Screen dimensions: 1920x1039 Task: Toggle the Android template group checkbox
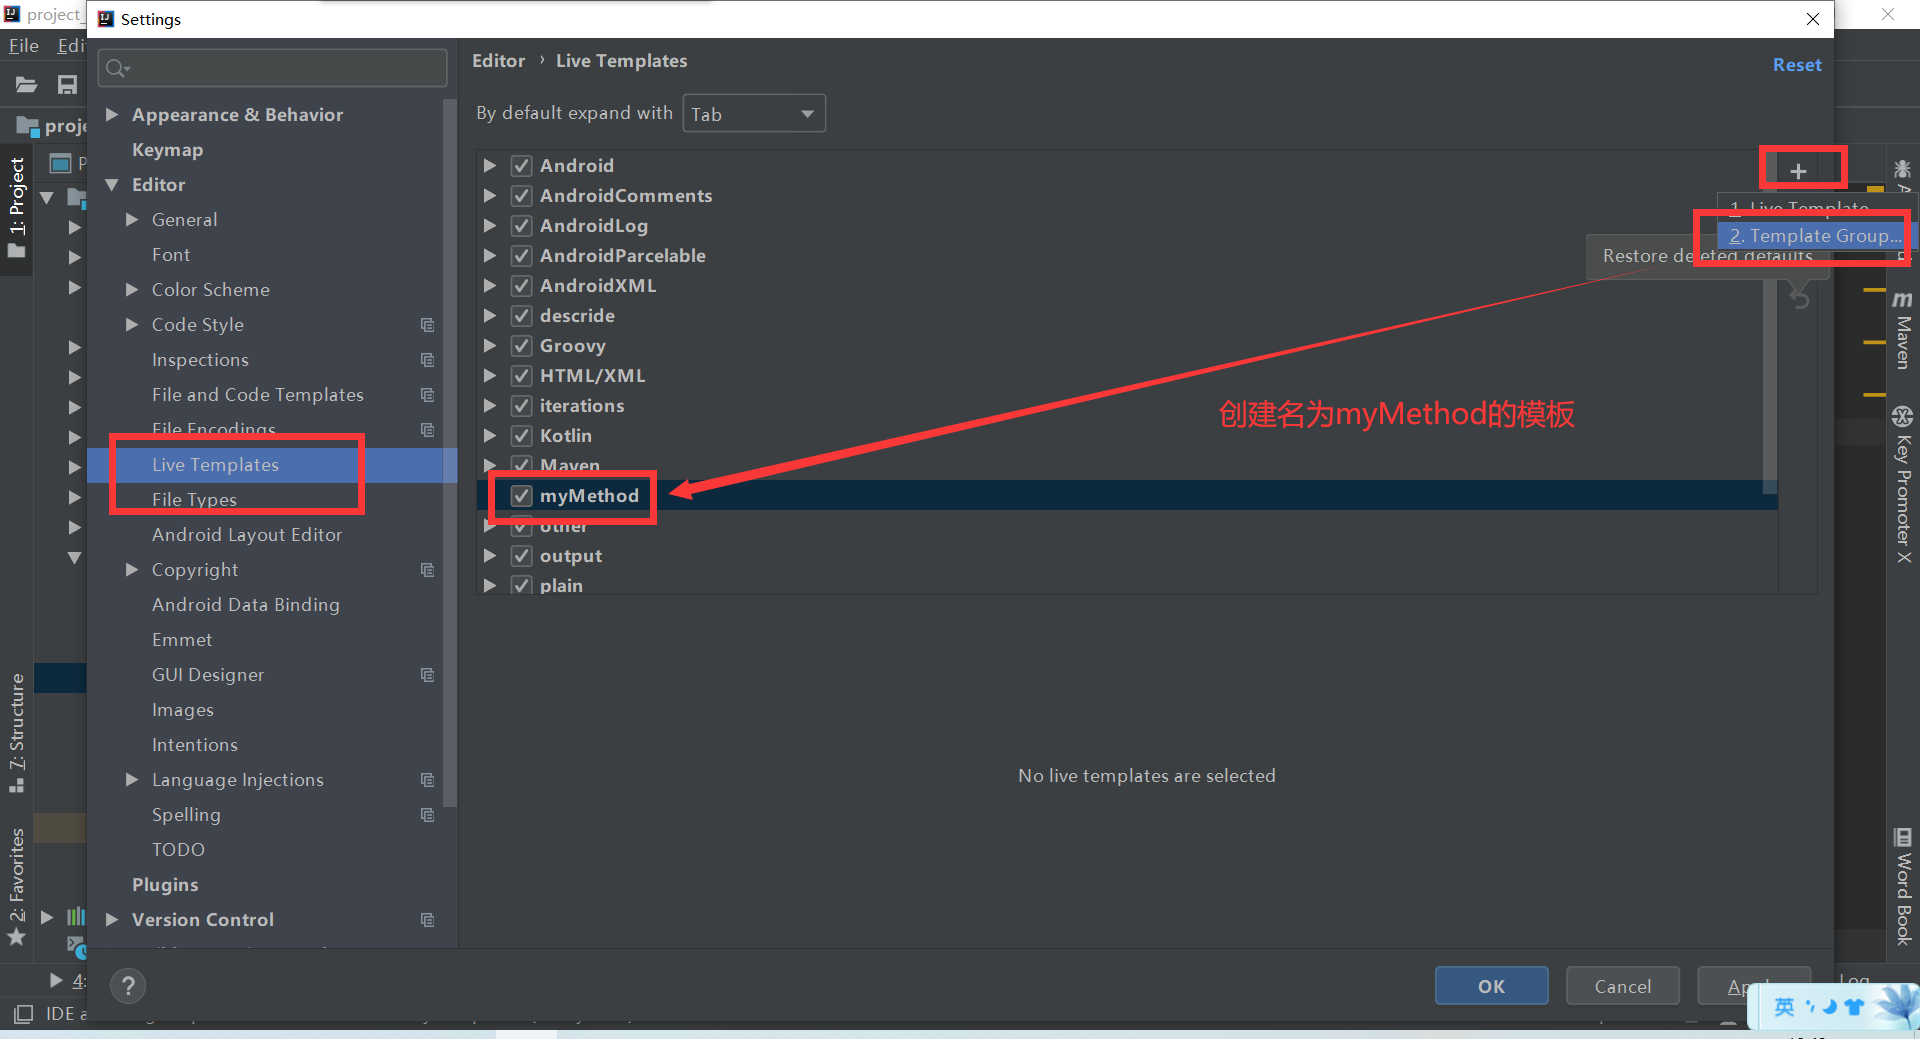521,166
